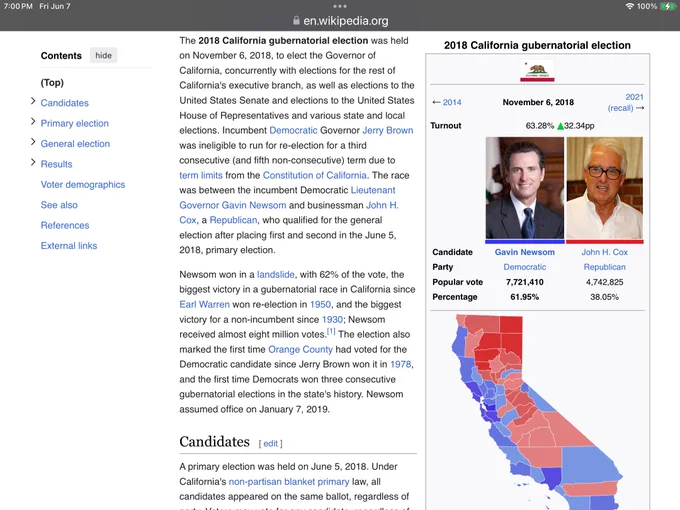680x510 pixels.
Task: Tap the November 6, 2018 date in the infobox
Action: [538, 102]
